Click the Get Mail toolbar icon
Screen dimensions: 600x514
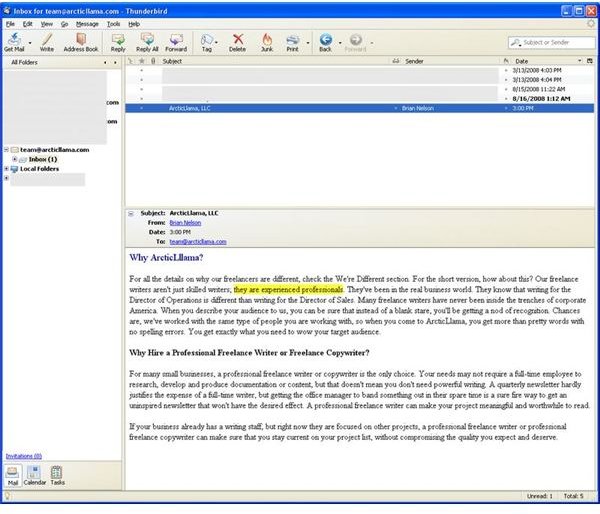[x=14, y=42]
